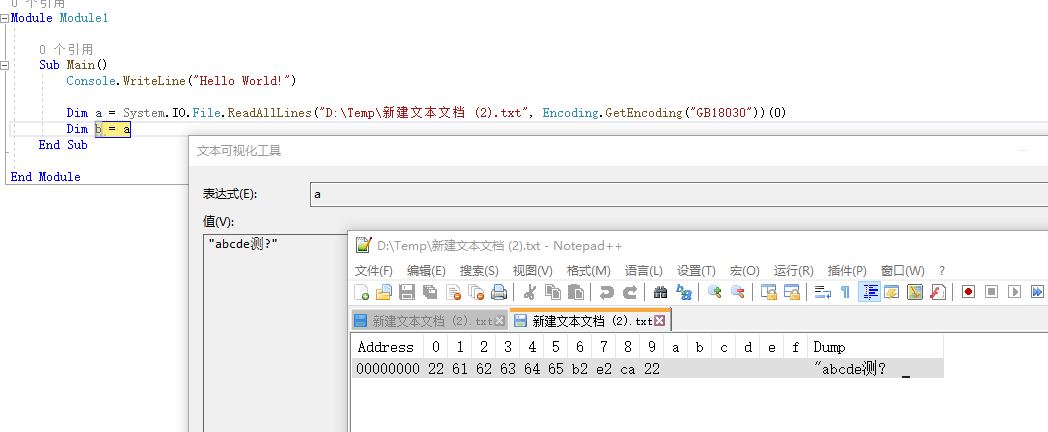This screenshot has height=432, width=1048.
Task: Click the Zoom In magnifier icon
Action: click(x=714, y=292)
